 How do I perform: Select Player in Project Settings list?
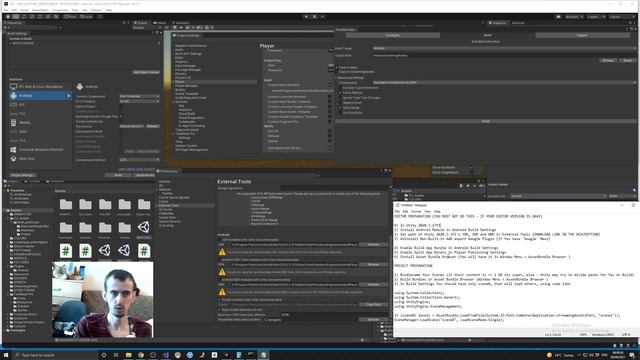click(215, 82)
